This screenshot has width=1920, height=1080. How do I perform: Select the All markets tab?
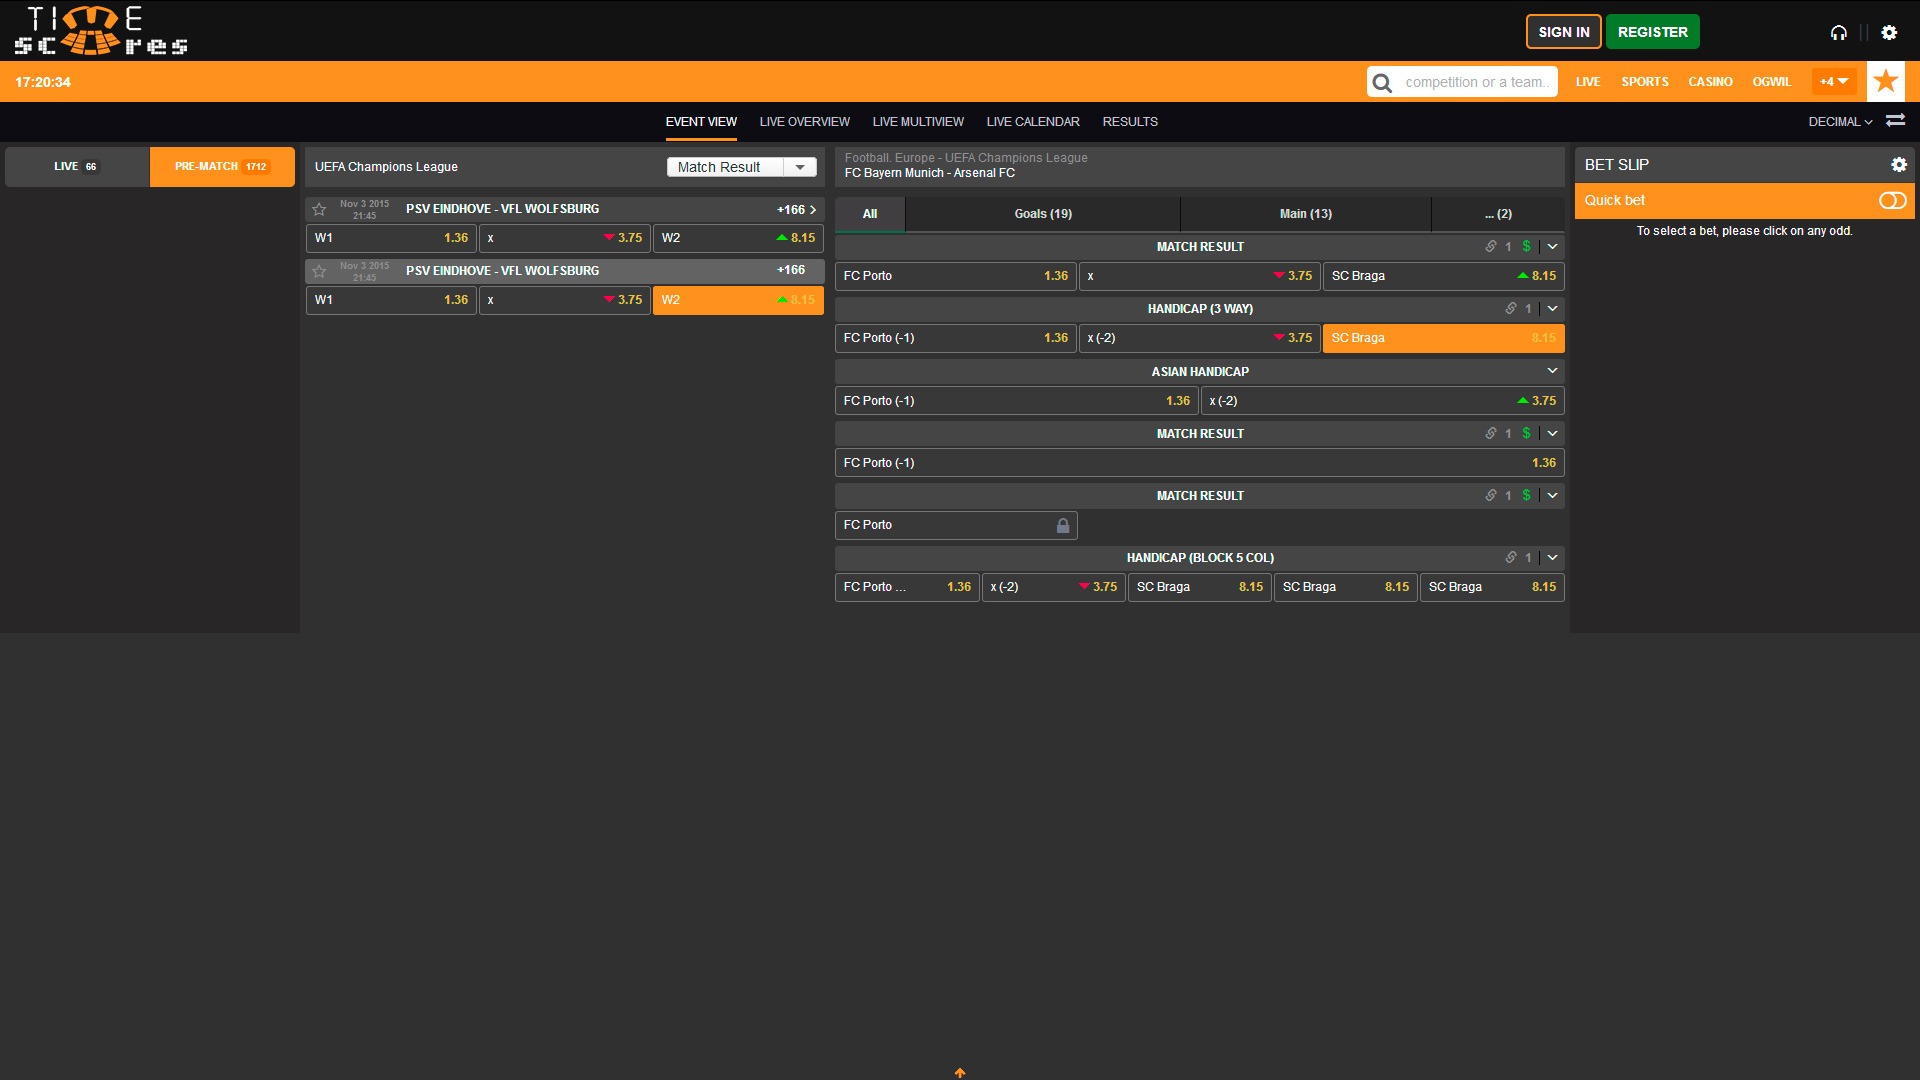[870, 214]
